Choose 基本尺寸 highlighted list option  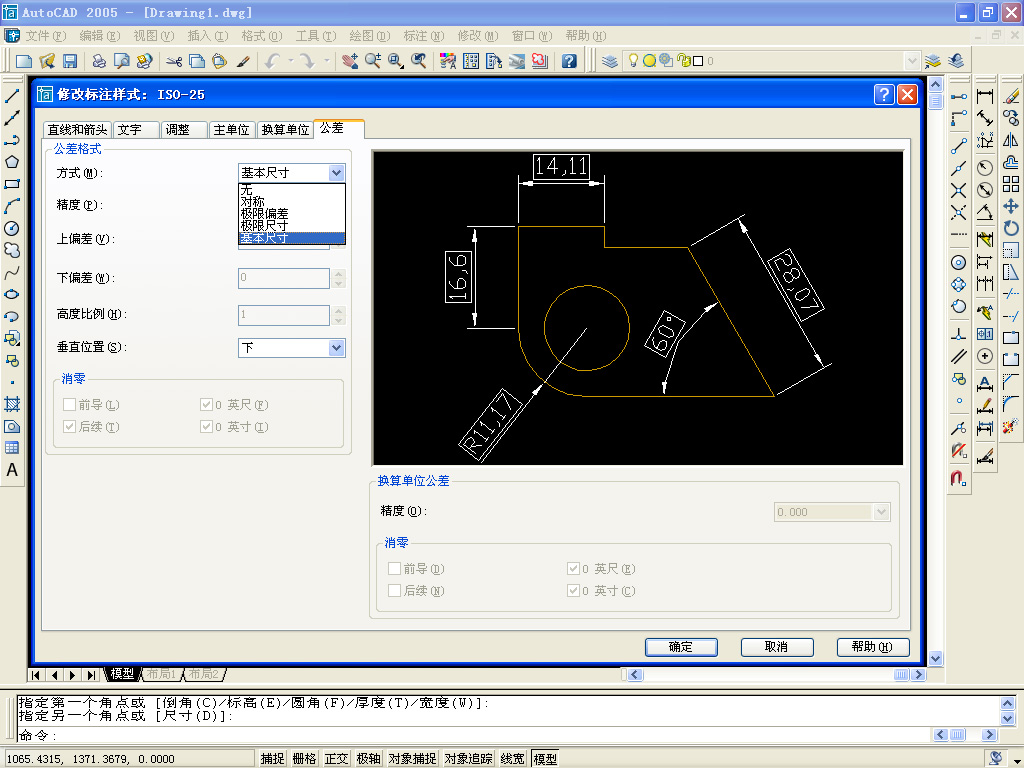[x=291, y=238]
